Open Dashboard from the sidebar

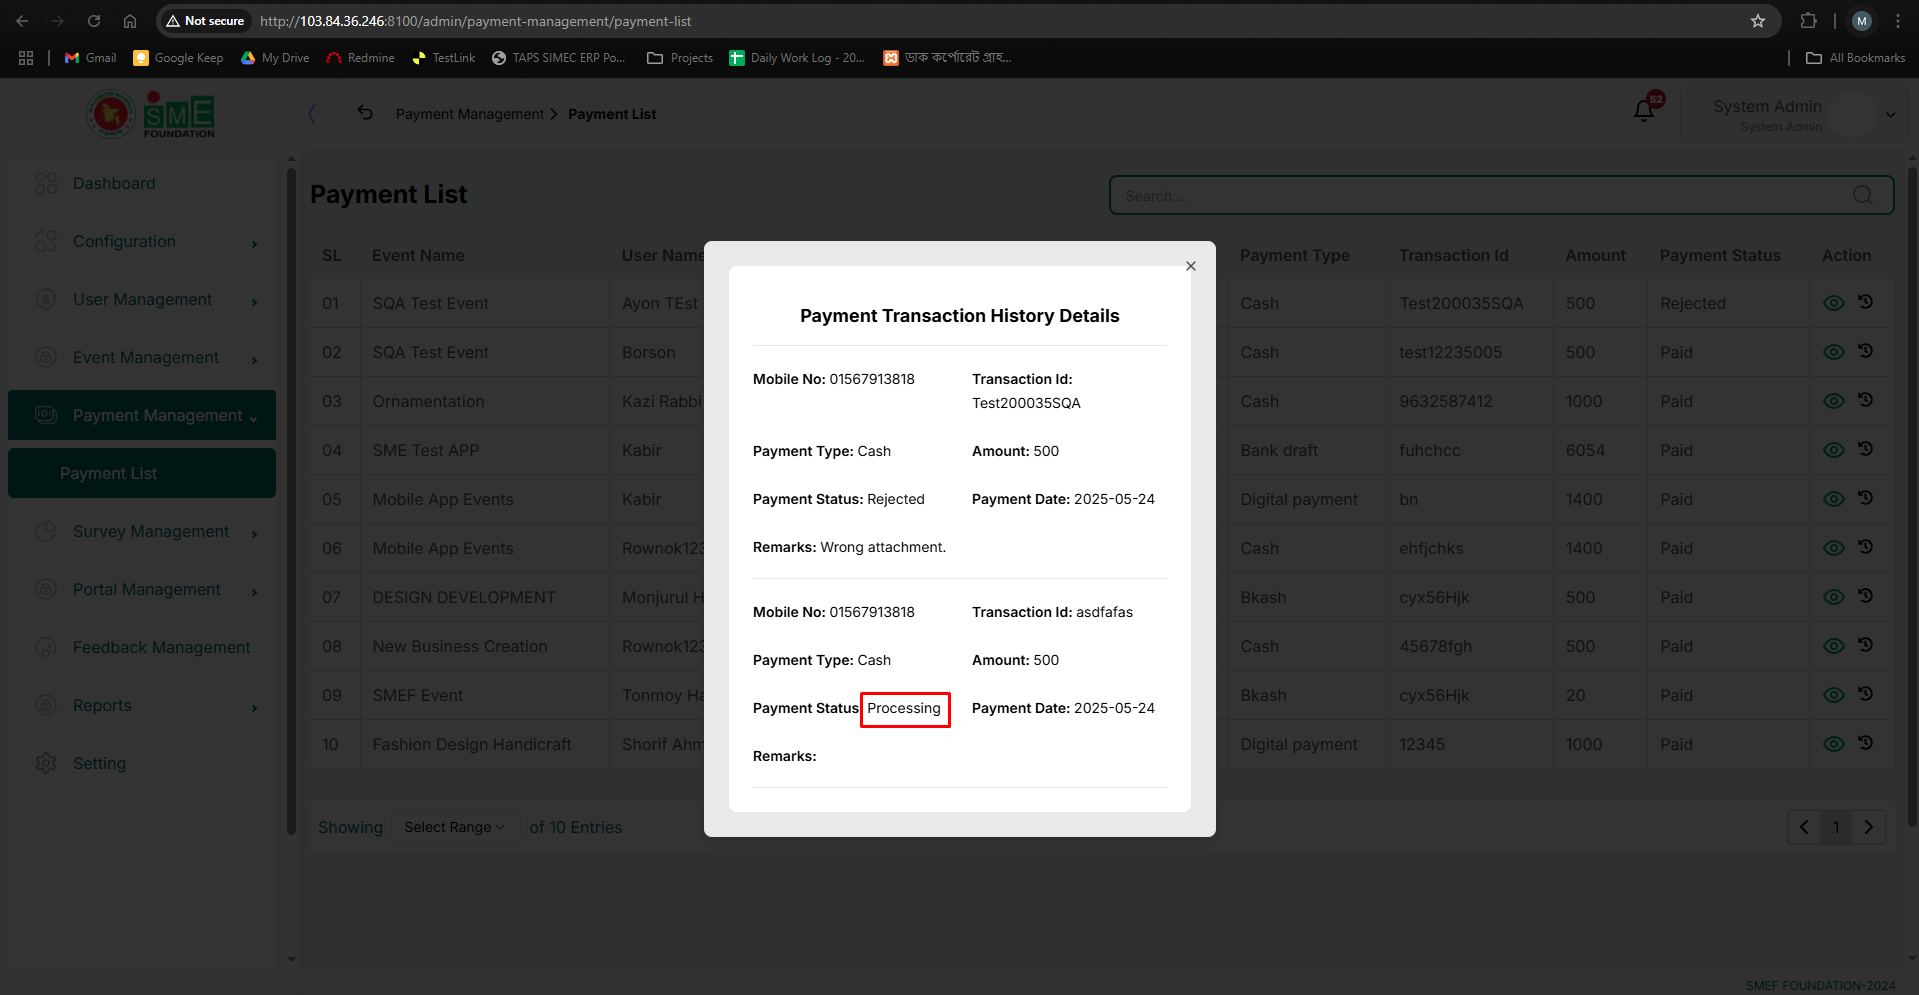click(x=114, y=184)
